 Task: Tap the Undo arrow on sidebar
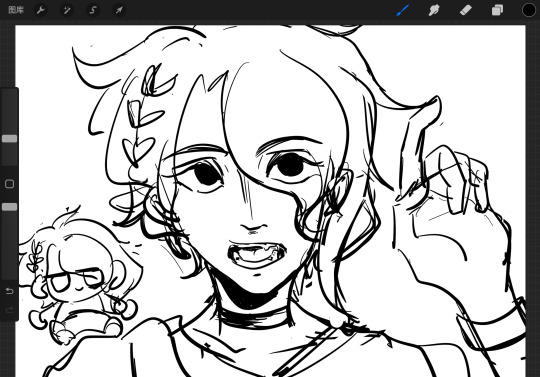(10, 291)
